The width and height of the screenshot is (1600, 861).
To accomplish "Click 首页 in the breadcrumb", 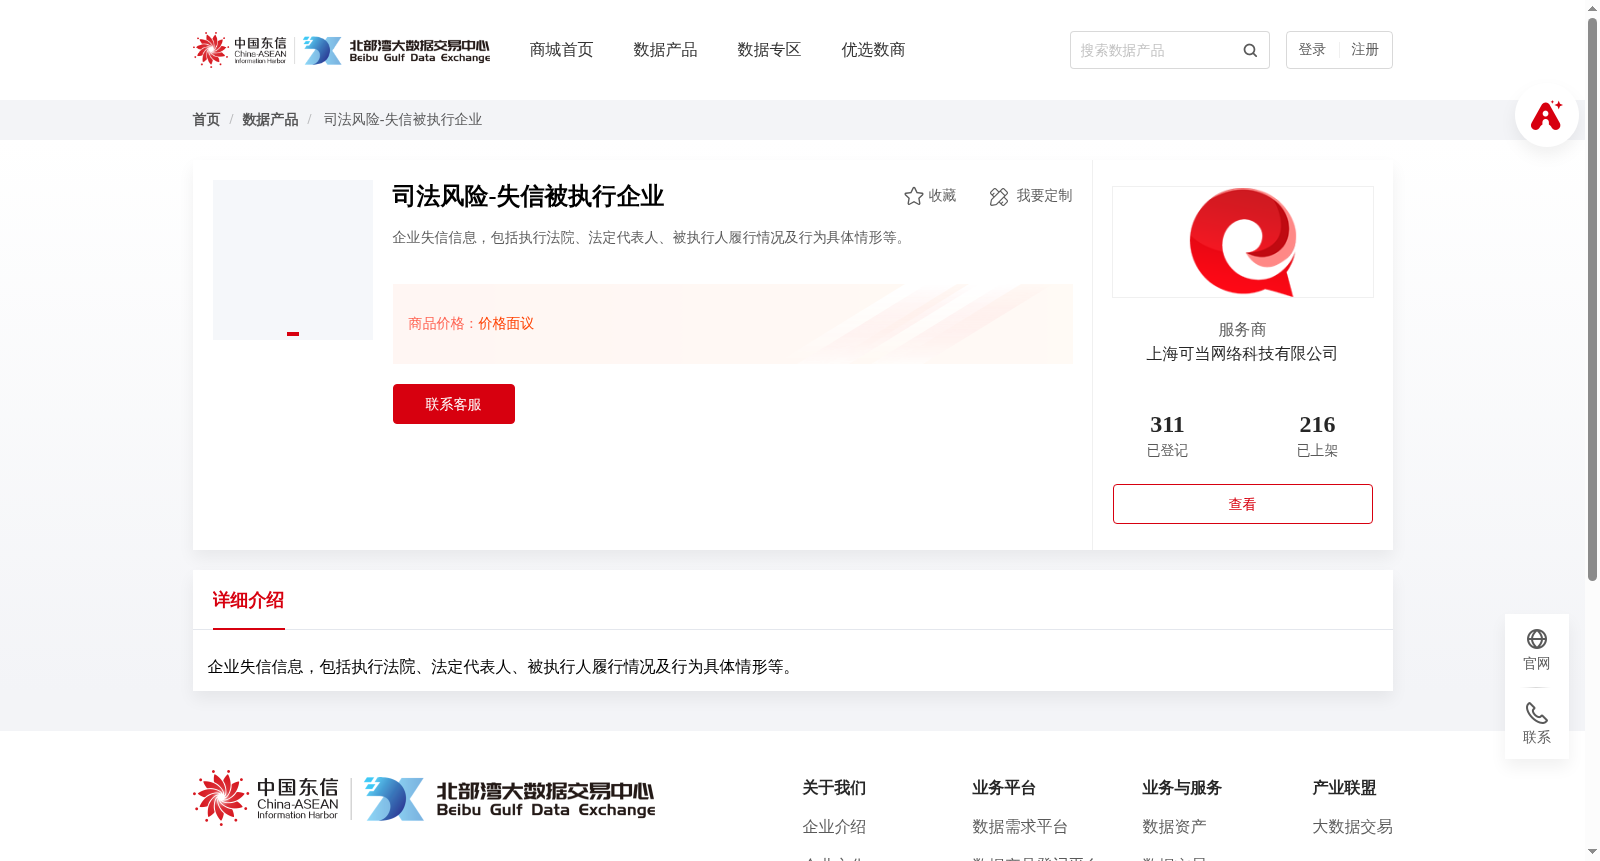I will (206, 119).
